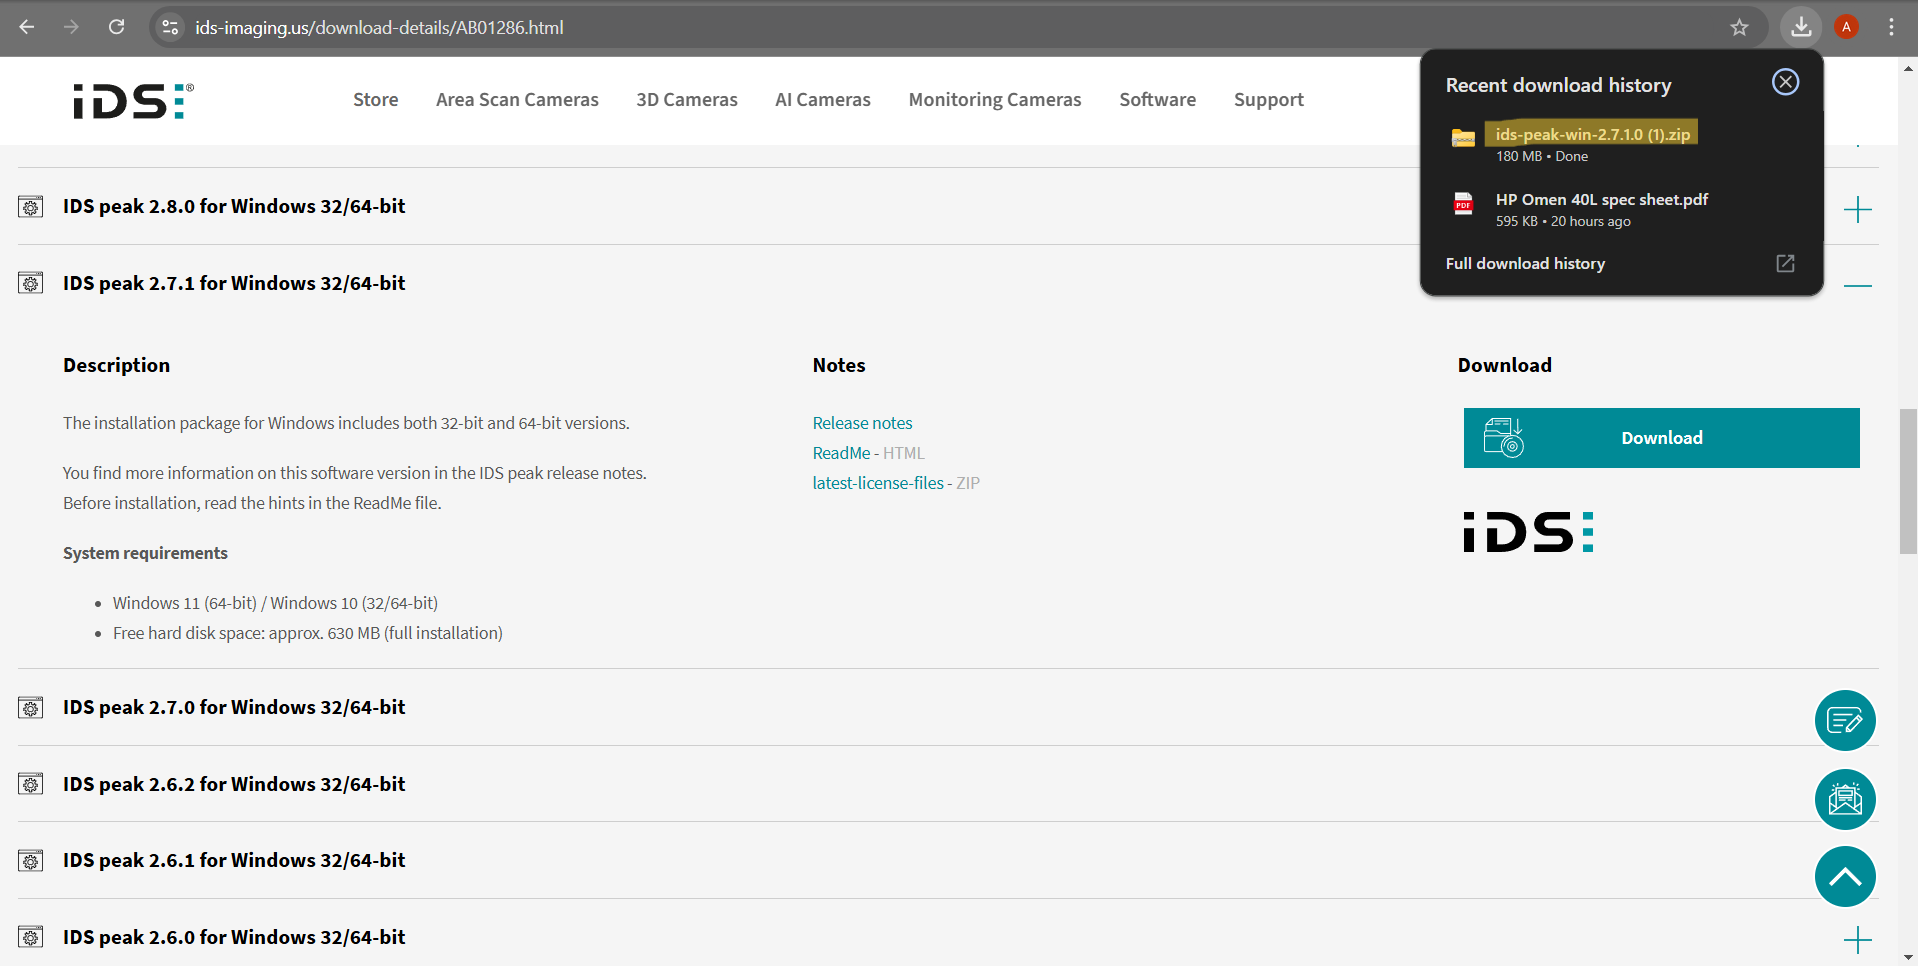Click the browser forward arrow
The image size is (1918, 966).
71,27
